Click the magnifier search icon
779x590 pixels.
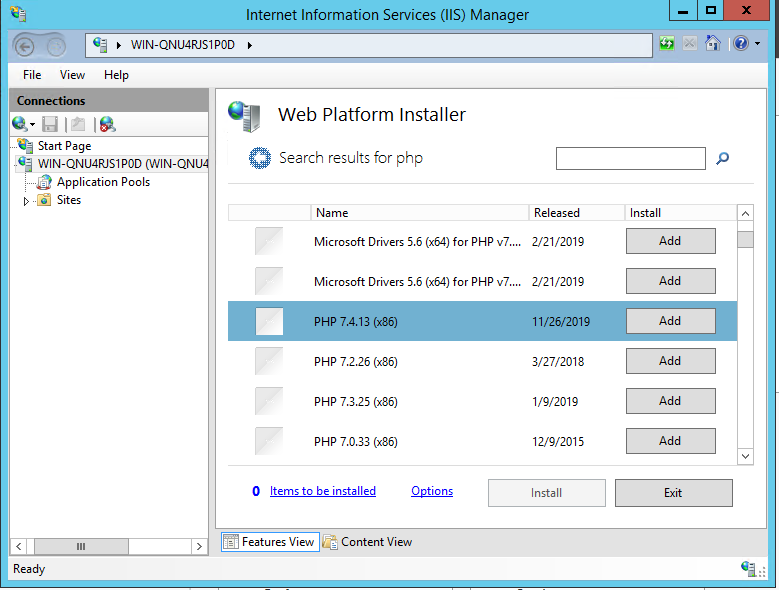722,158
